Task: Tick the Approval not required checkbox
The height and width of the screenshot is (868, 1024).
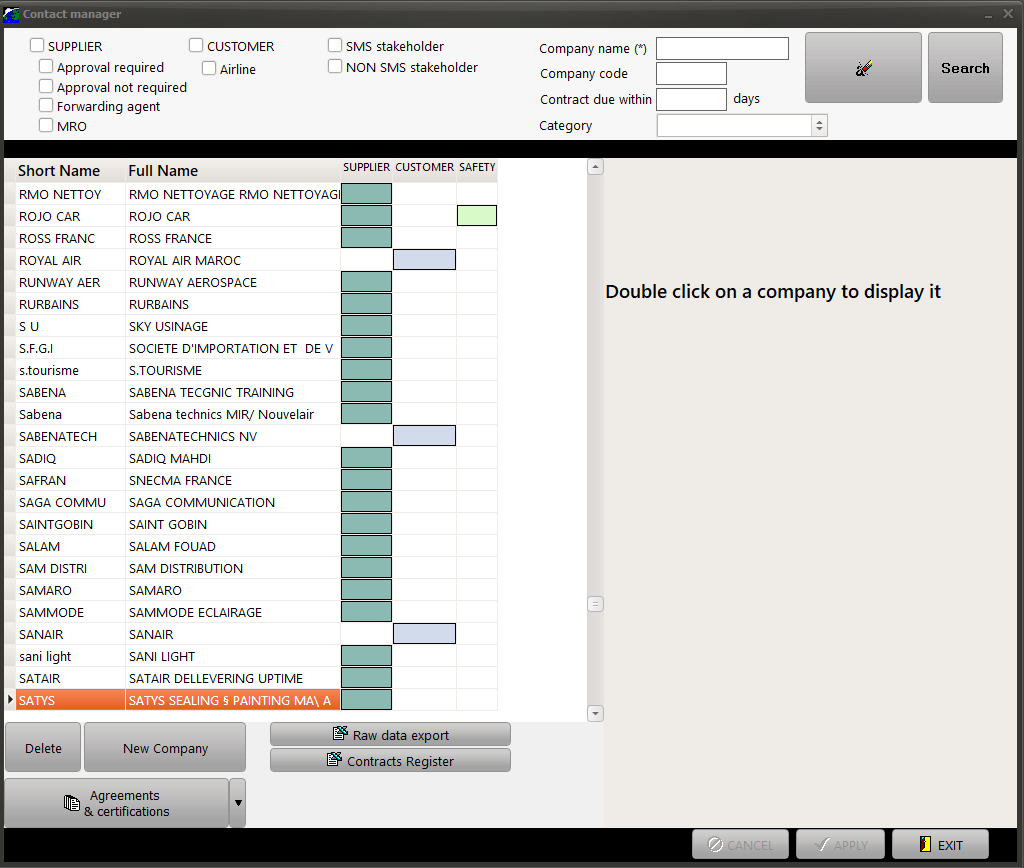Action: click(46, 86)
